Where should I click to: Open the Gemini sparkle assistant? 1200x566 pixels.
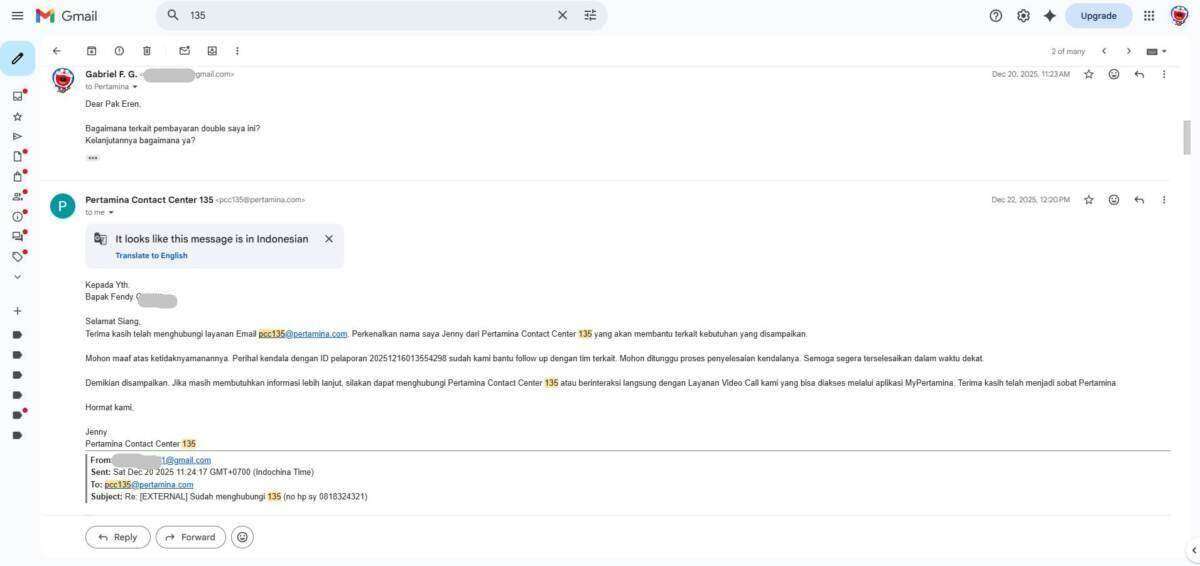(x=1050, y=16)
